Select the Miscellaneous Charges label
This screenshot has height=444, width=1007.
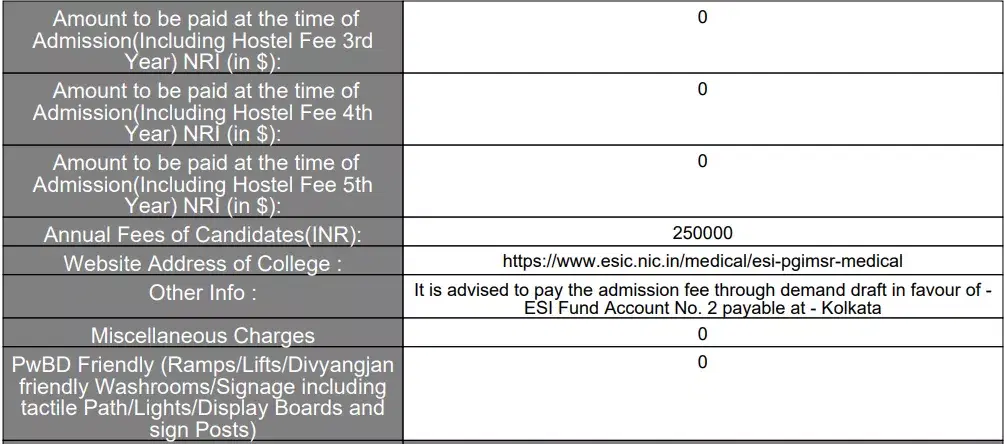[x=202, y=336]
